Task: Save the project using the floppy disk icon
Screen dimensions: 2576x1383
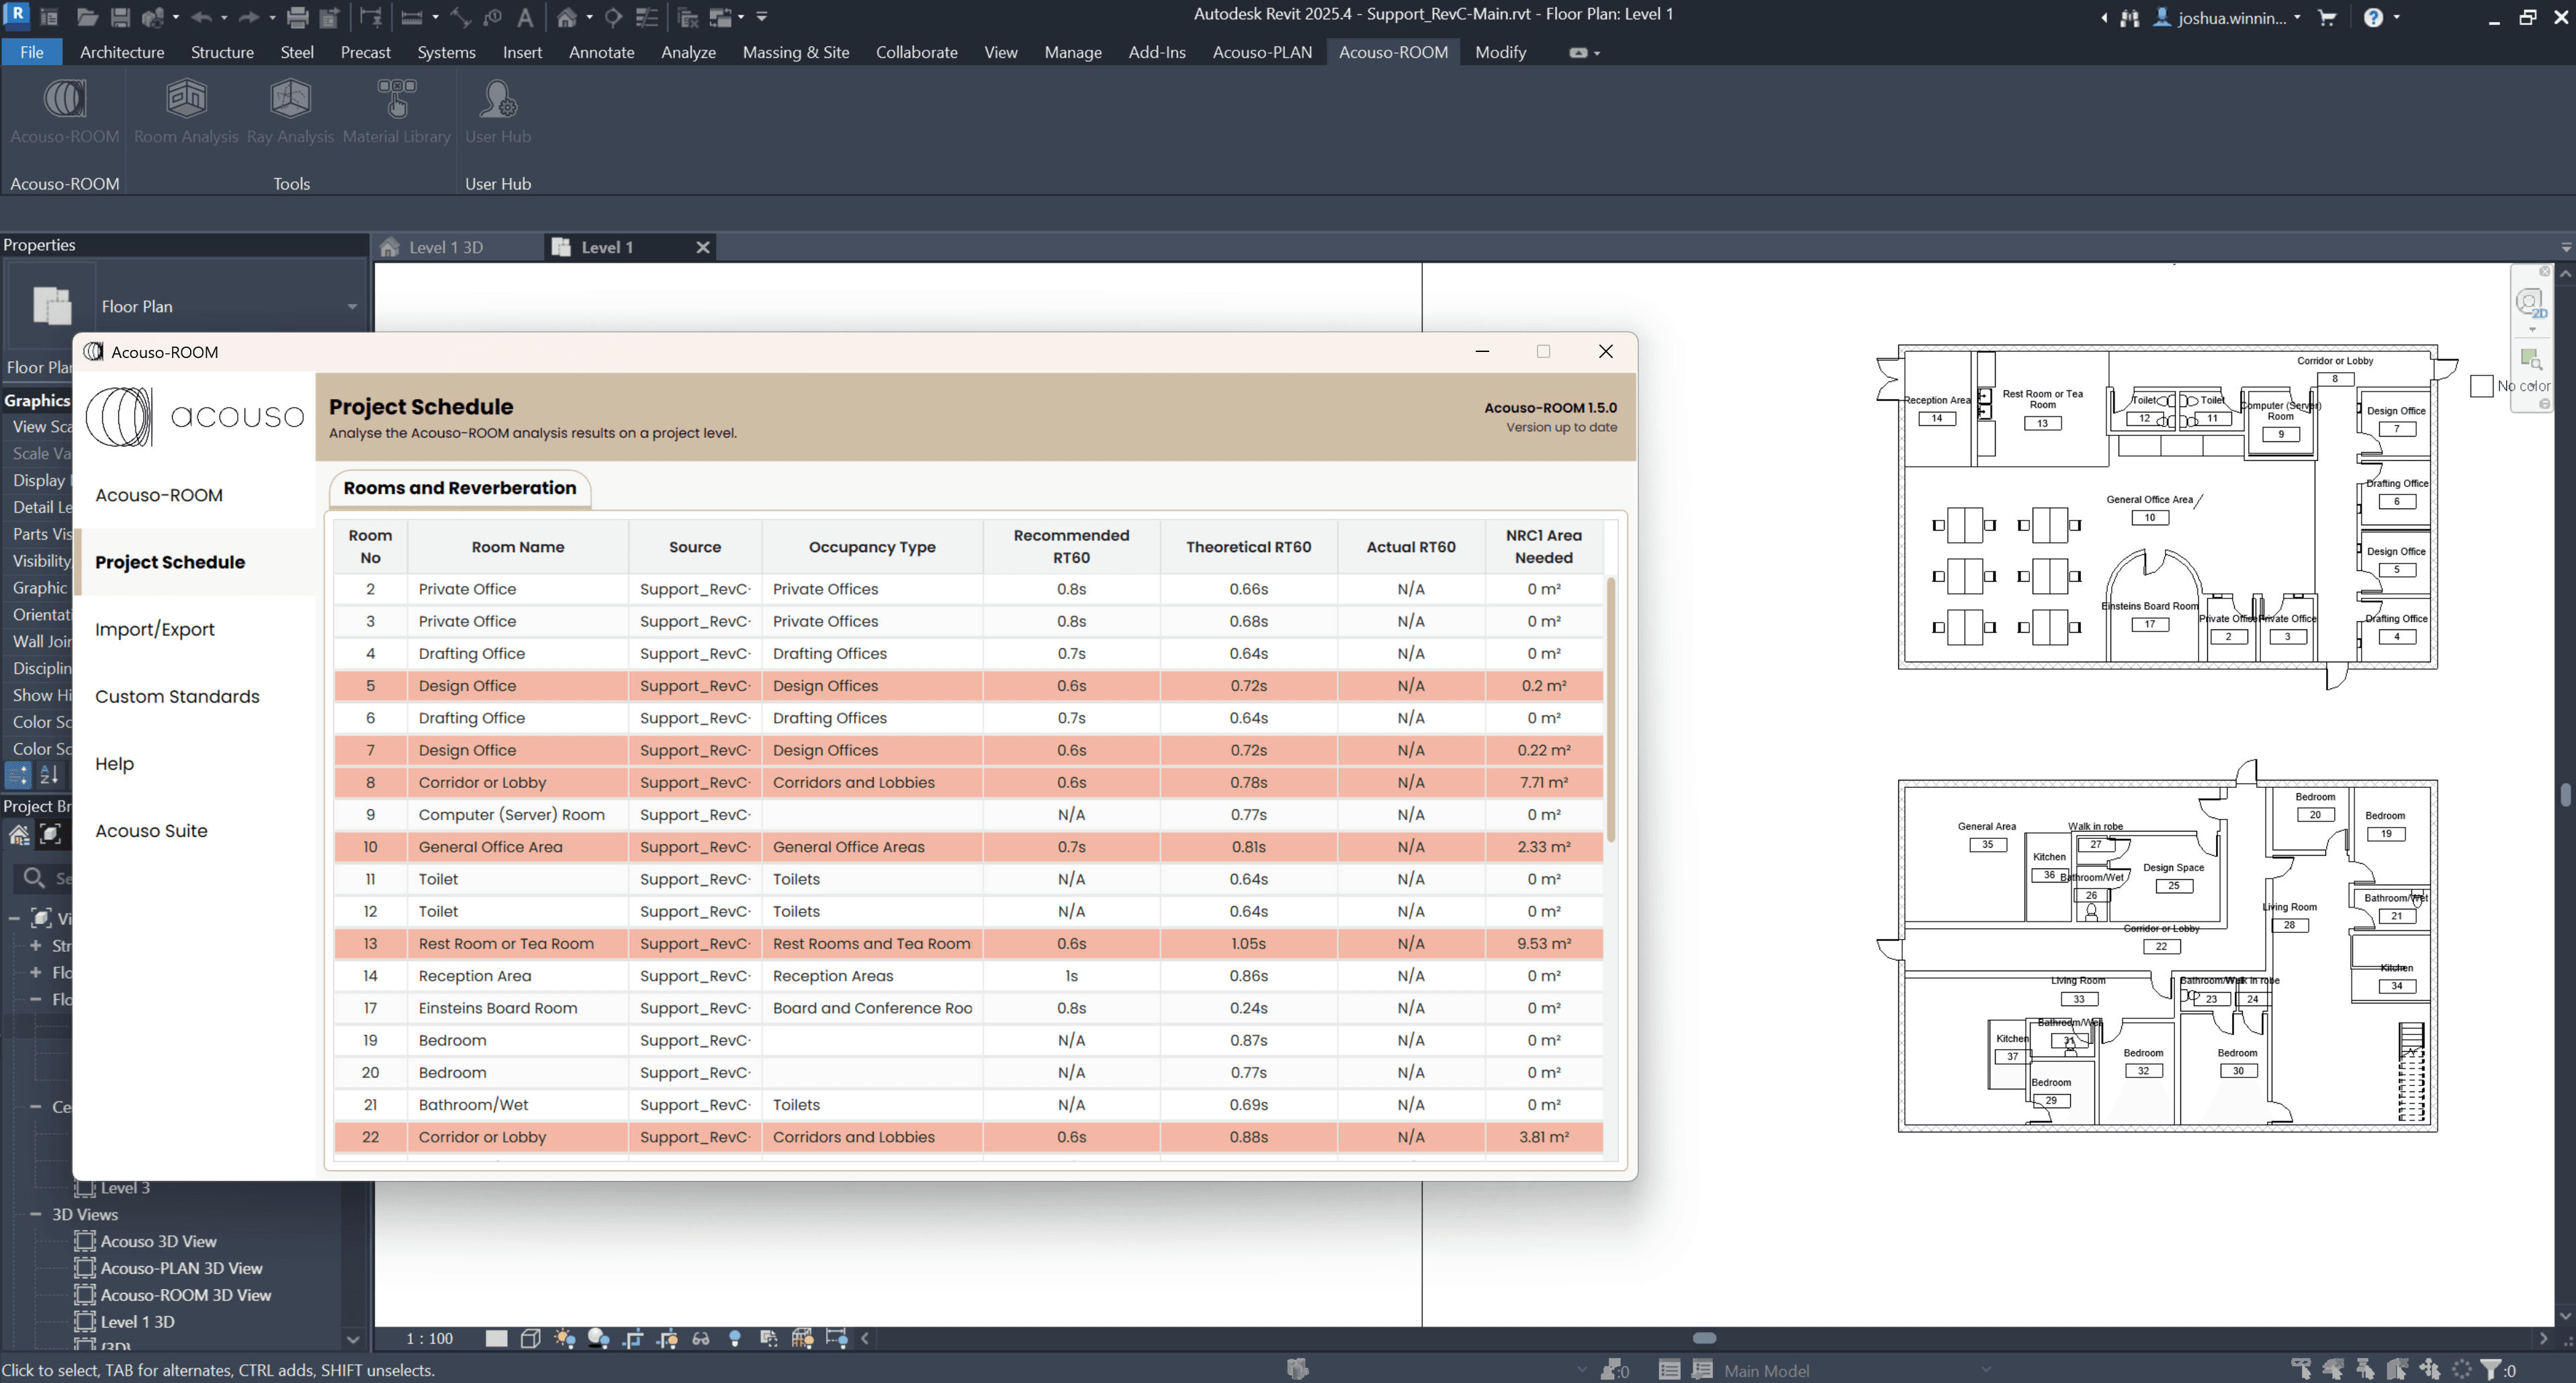Action: [x=120, y=17]
